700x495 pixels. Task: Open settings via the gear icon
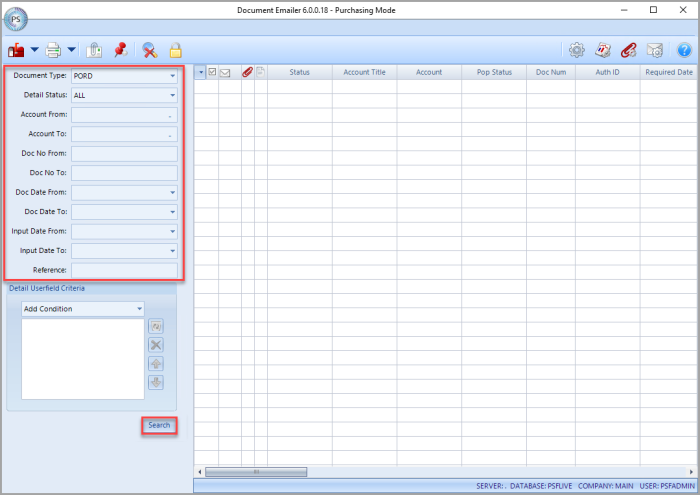click(x=577, y=50)
